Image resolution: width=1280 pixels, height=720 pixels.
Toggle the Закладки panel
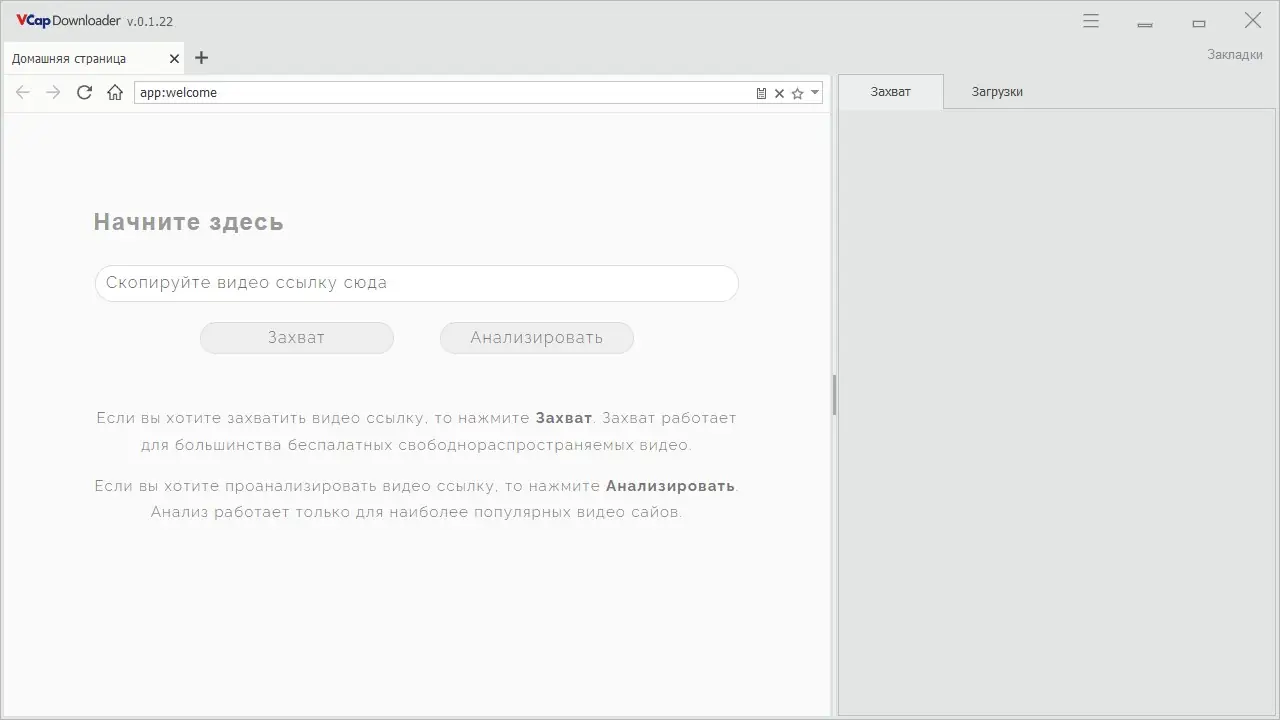1235,54
